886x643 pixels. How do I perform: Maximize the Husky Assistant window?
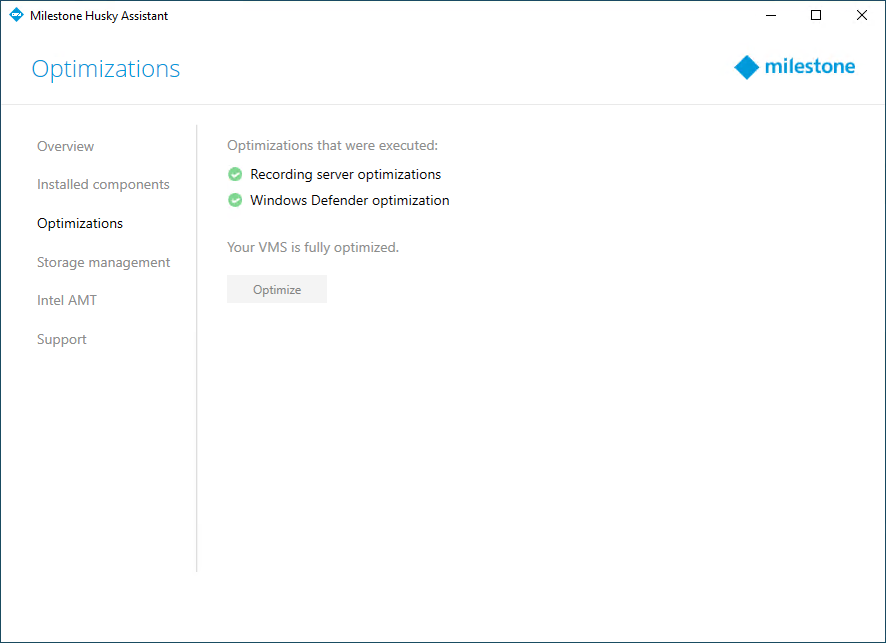point(816,15)
